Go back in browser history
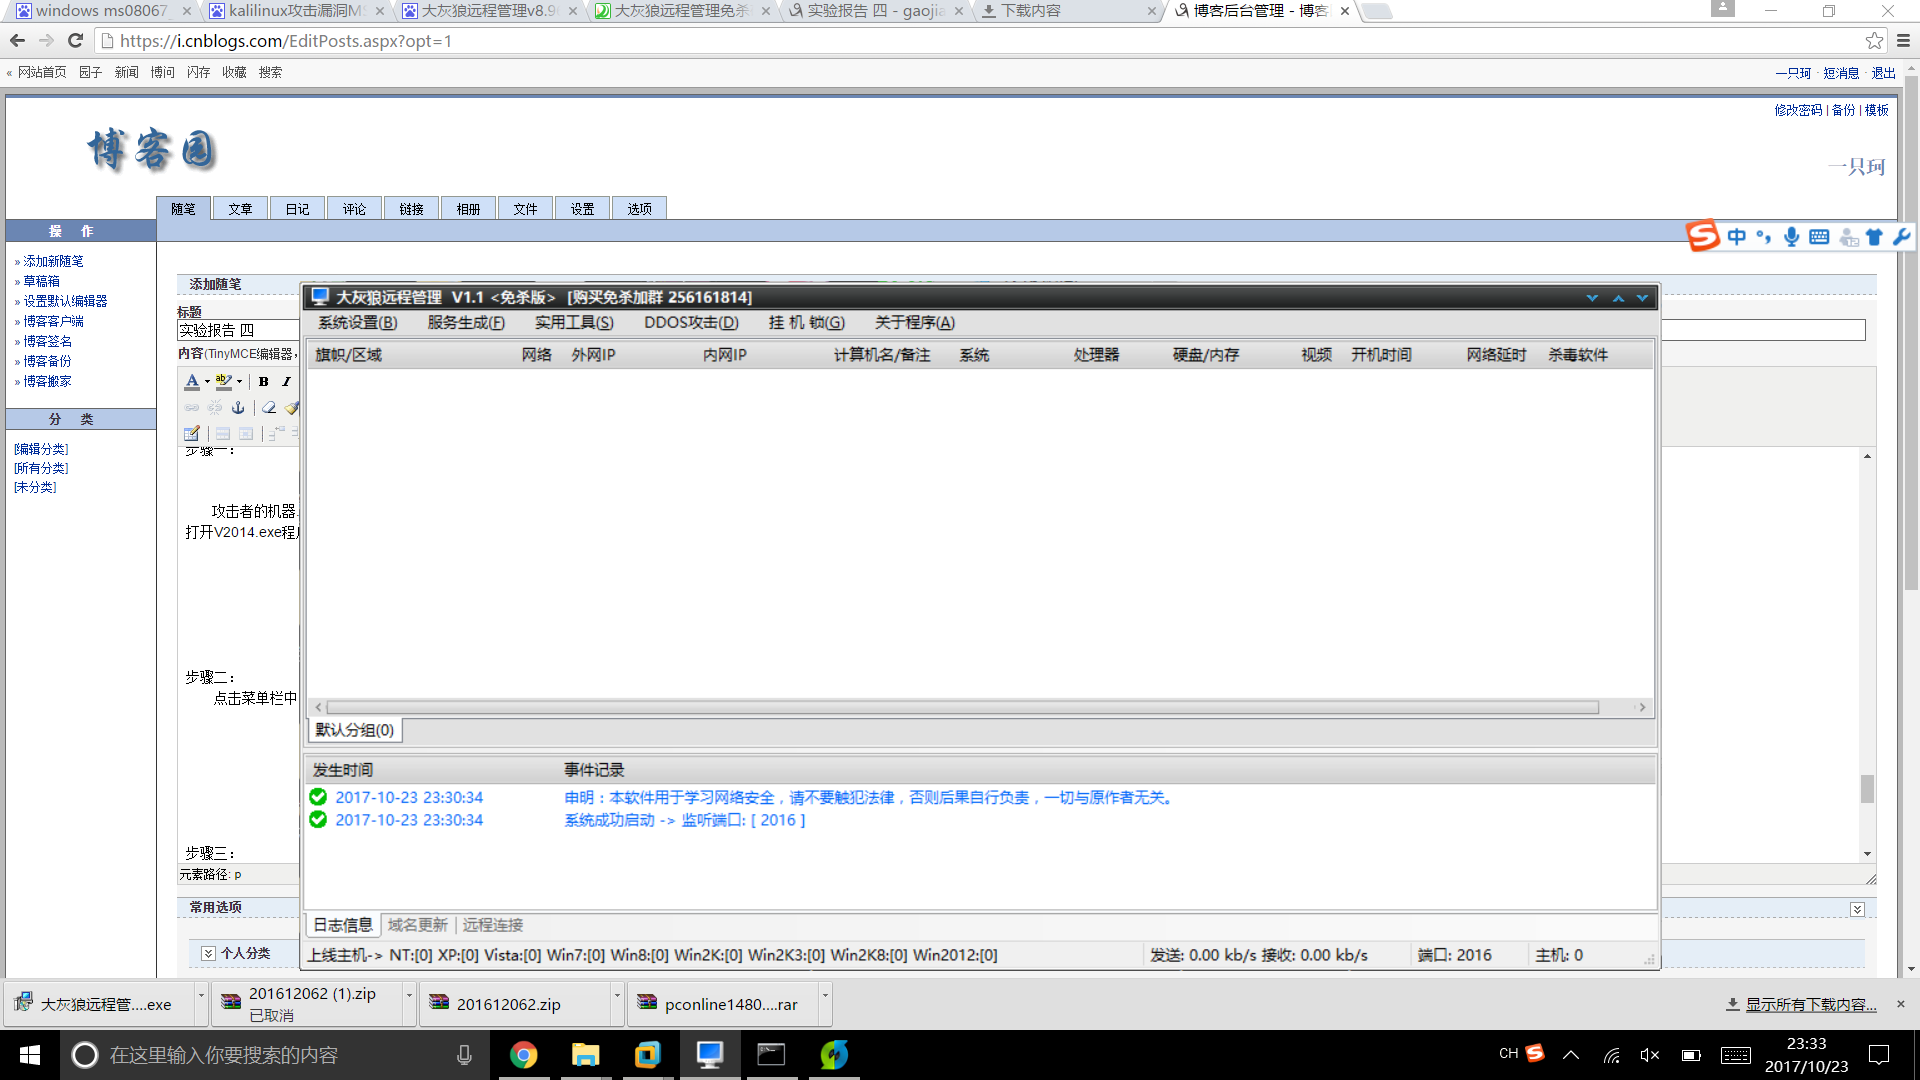This screenshot has height=1080, width=1920. pos(17,41)
